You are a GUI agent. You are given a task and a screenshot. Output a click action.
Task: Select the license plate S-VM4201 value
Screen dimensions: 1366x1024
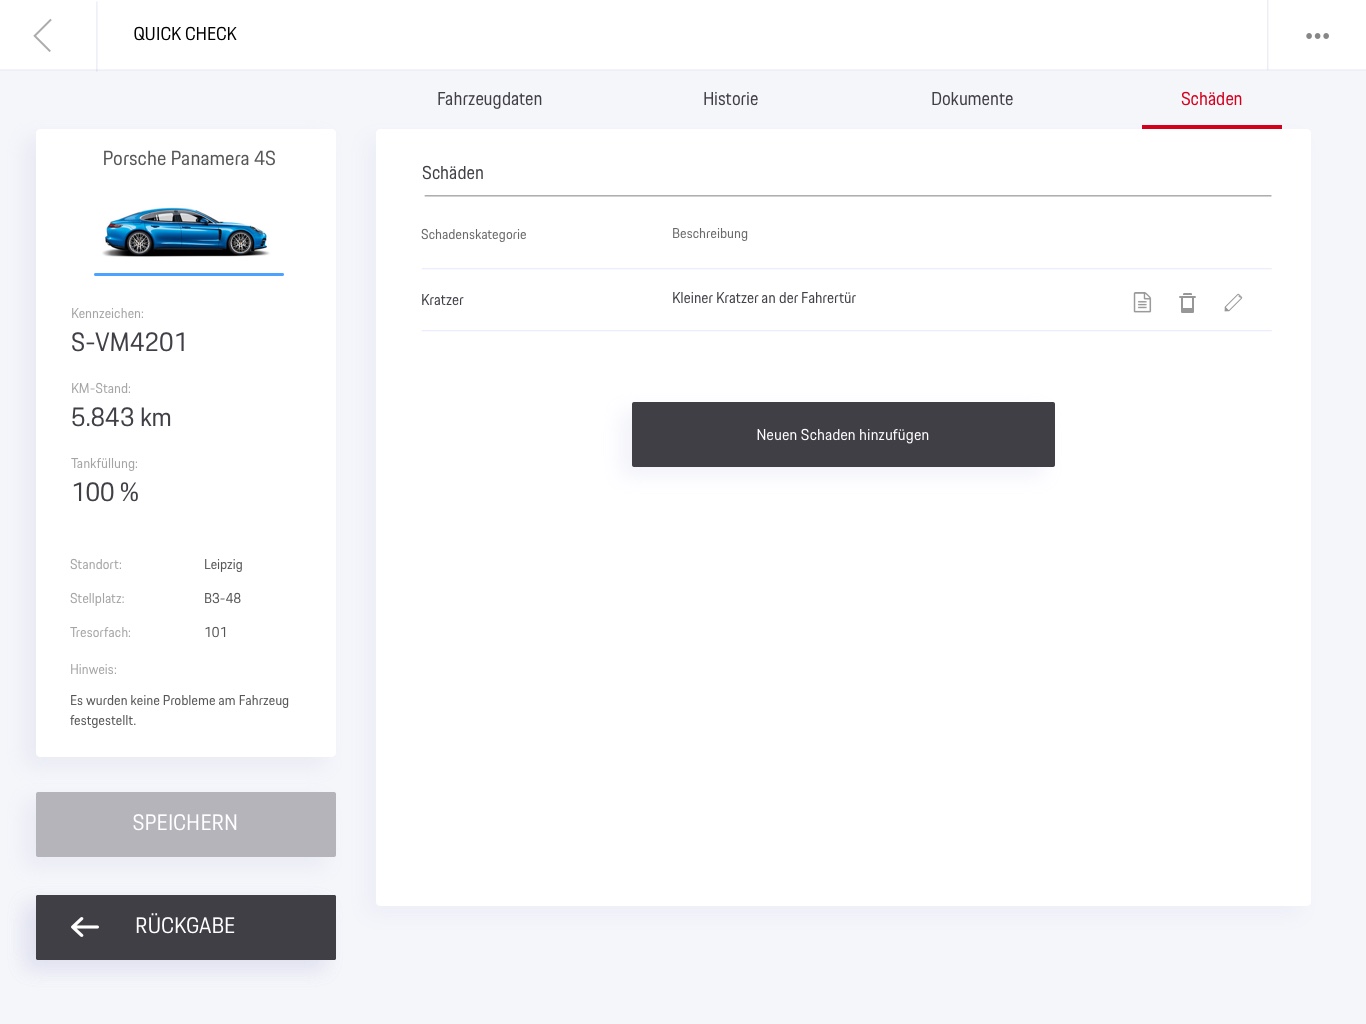coord(129,343)
